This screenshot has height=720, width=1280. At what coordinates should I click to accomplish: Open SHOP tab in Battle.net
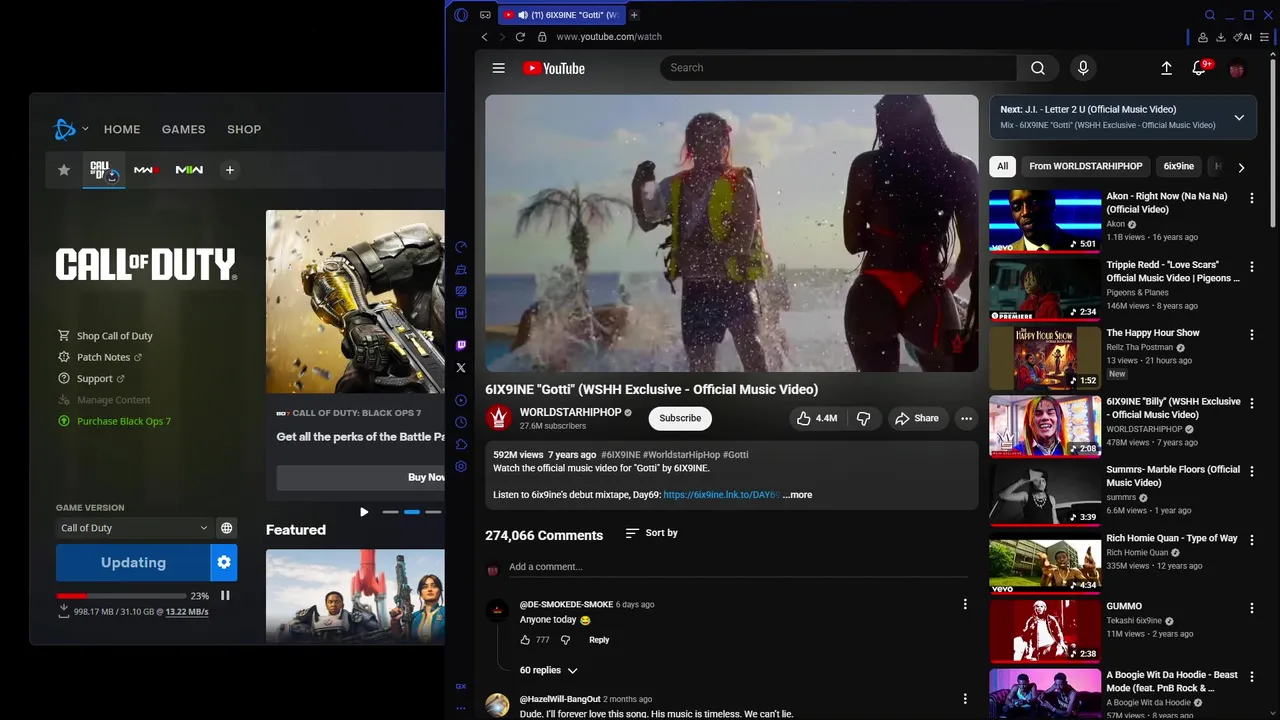244,129
